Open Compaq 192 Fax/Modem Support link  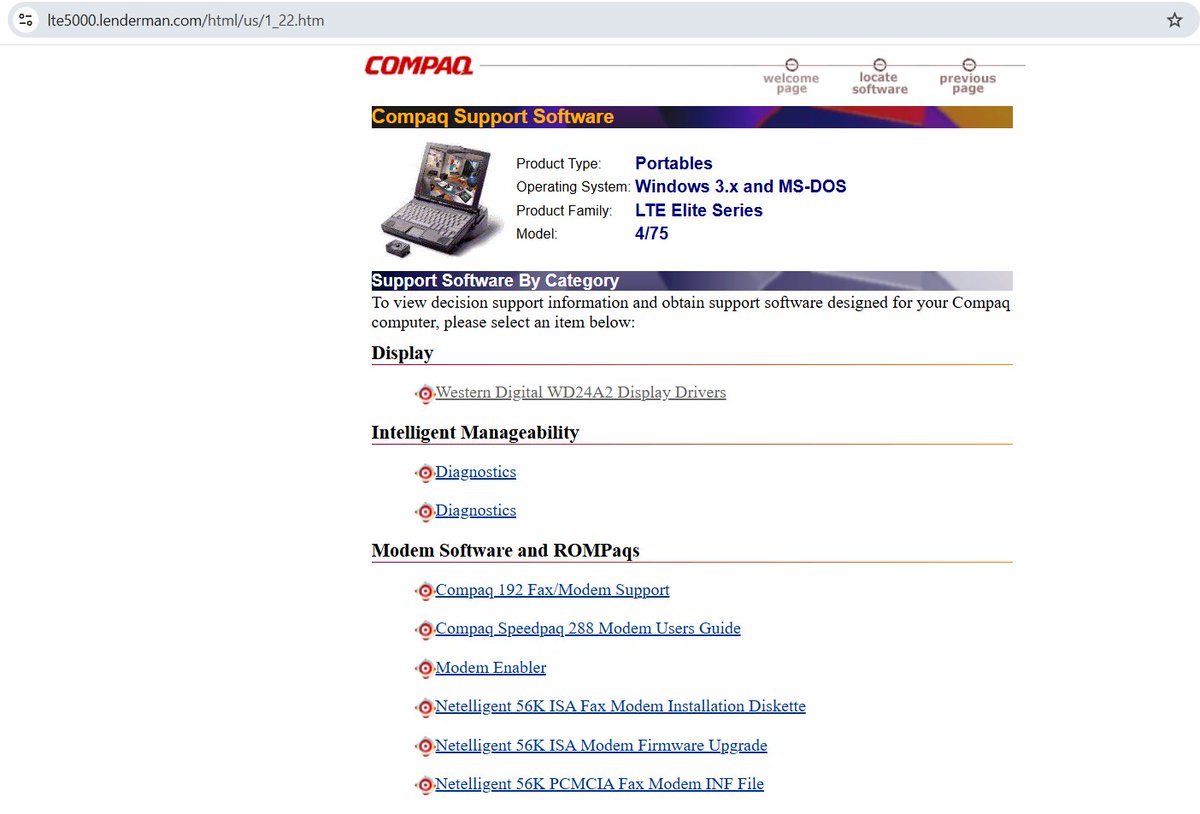pyautogui.click(x=553, y=589)
